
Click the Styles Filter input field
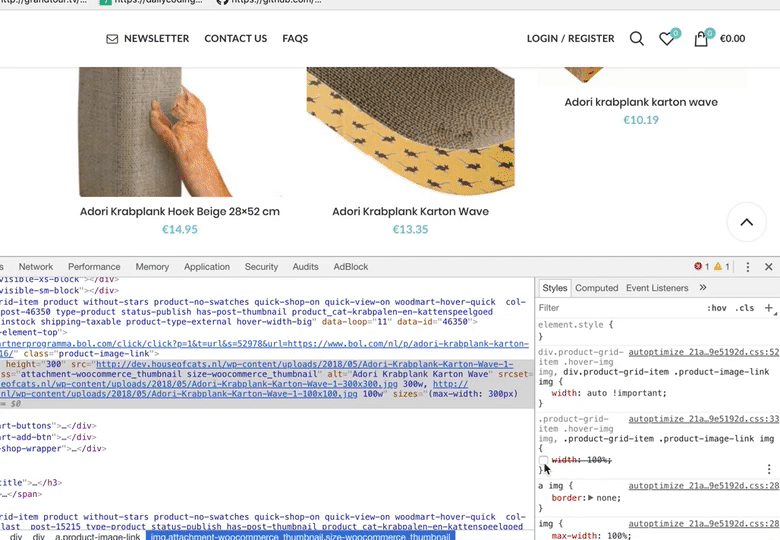619,308
